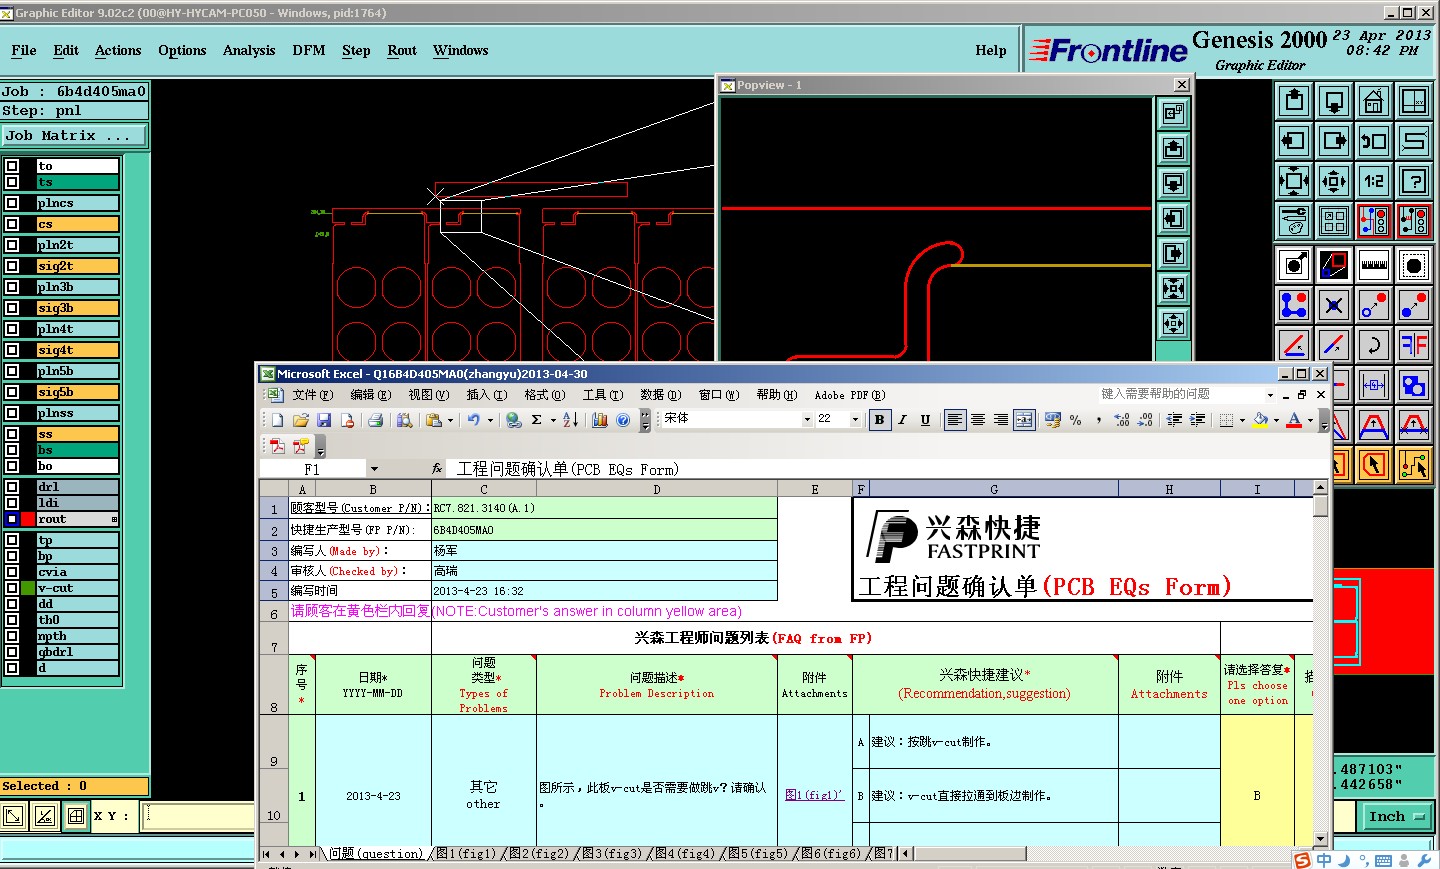Toggle Bold formatting in Excel
The image size is (1440, 869).
tap(879, 420)
